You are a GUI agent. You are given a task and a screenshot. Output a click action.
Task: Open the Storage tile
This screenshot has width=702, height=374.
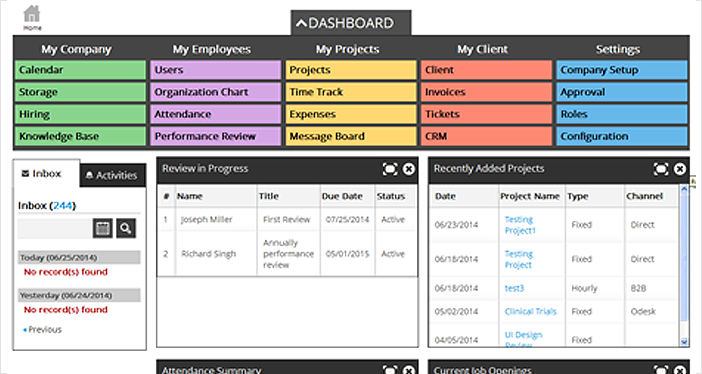[80, 92]
